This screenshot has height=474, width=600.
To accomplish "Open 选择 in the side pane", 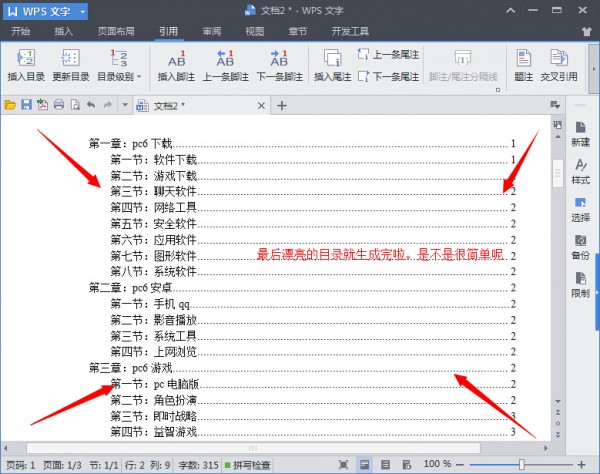I will tap(580, 210).
